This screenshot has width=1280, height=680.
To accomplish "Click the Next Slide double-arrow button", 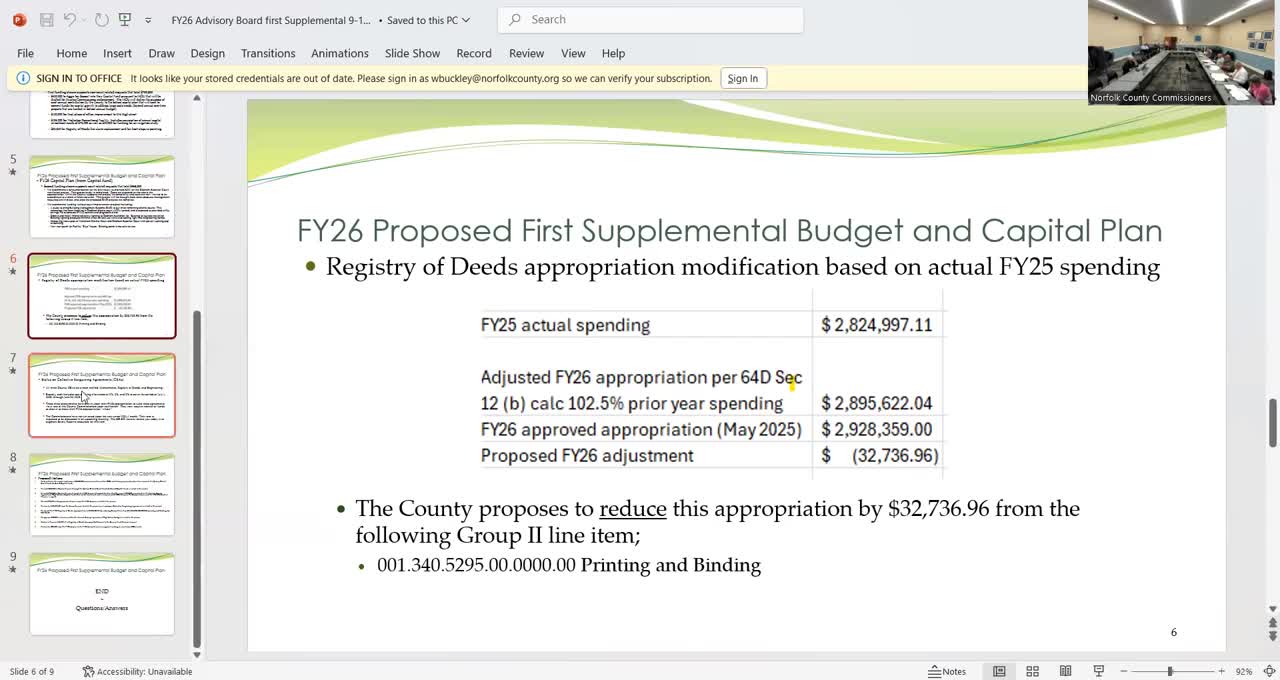I will [x=1273, y=636].
